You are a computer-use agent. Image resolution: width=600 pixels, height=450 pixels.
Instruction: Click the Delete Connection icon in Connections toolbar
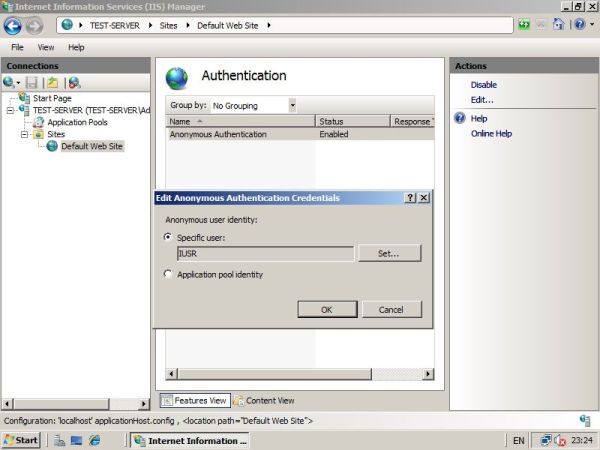pos(74,82)
